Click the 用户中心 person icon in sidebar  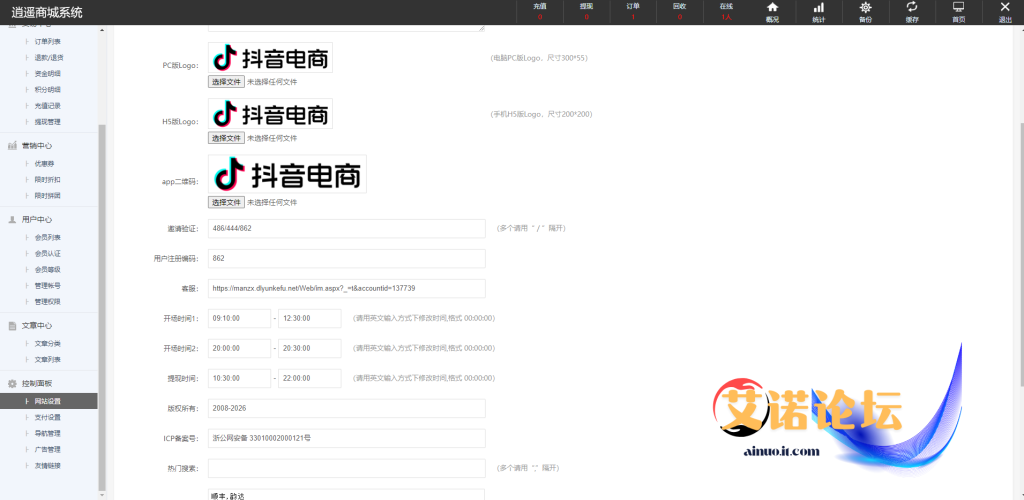(12, 219)
